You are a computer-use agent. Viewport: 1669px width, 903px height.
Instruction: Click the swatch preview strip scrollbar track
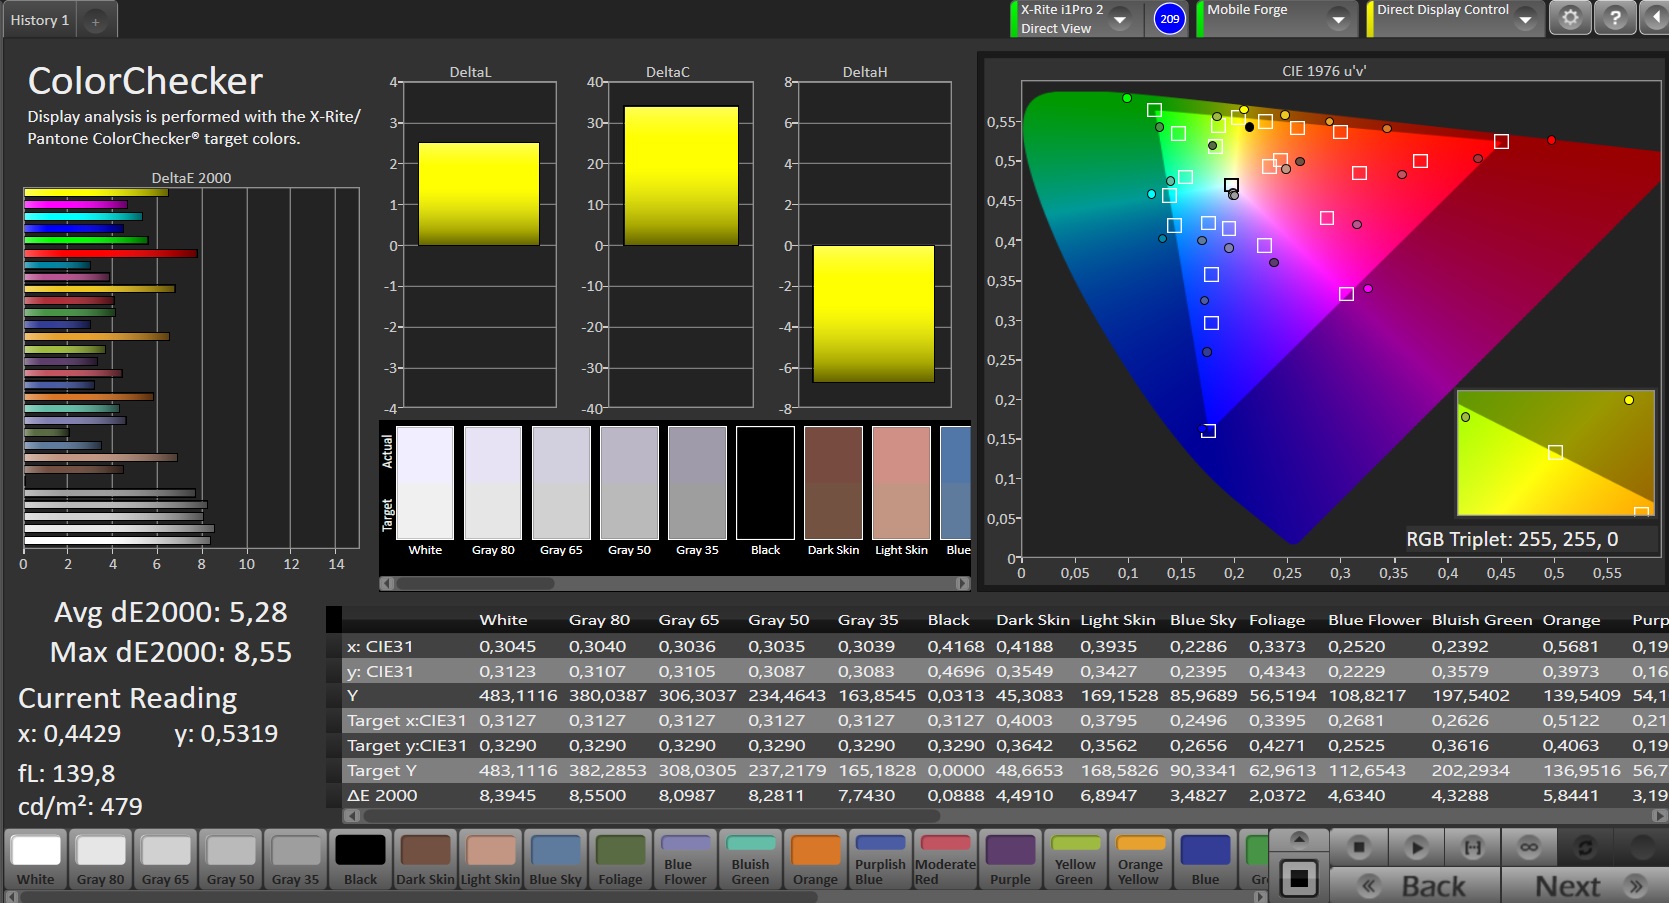point(675,583)
